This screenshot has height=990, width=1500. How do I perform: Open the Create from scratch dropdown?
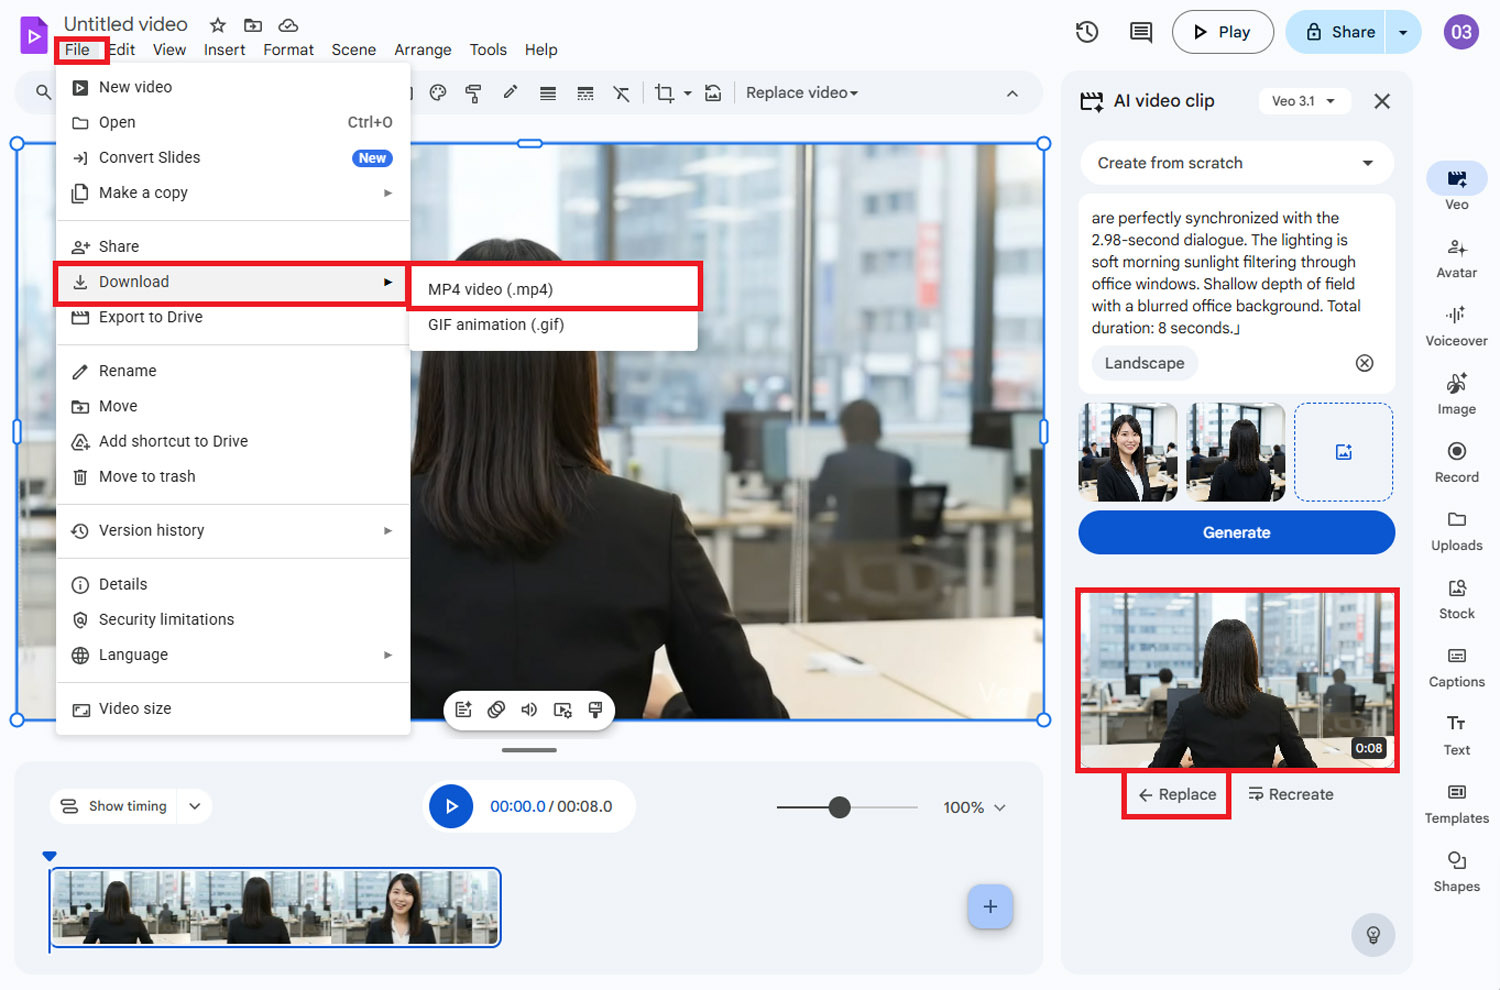(x=1236, y=163)
